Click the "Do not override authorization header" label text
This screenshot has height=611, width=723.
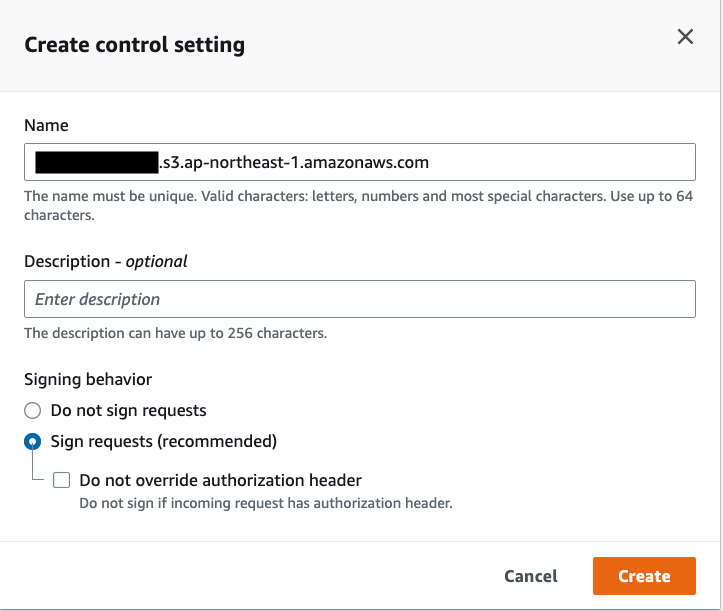pos(220,480)
